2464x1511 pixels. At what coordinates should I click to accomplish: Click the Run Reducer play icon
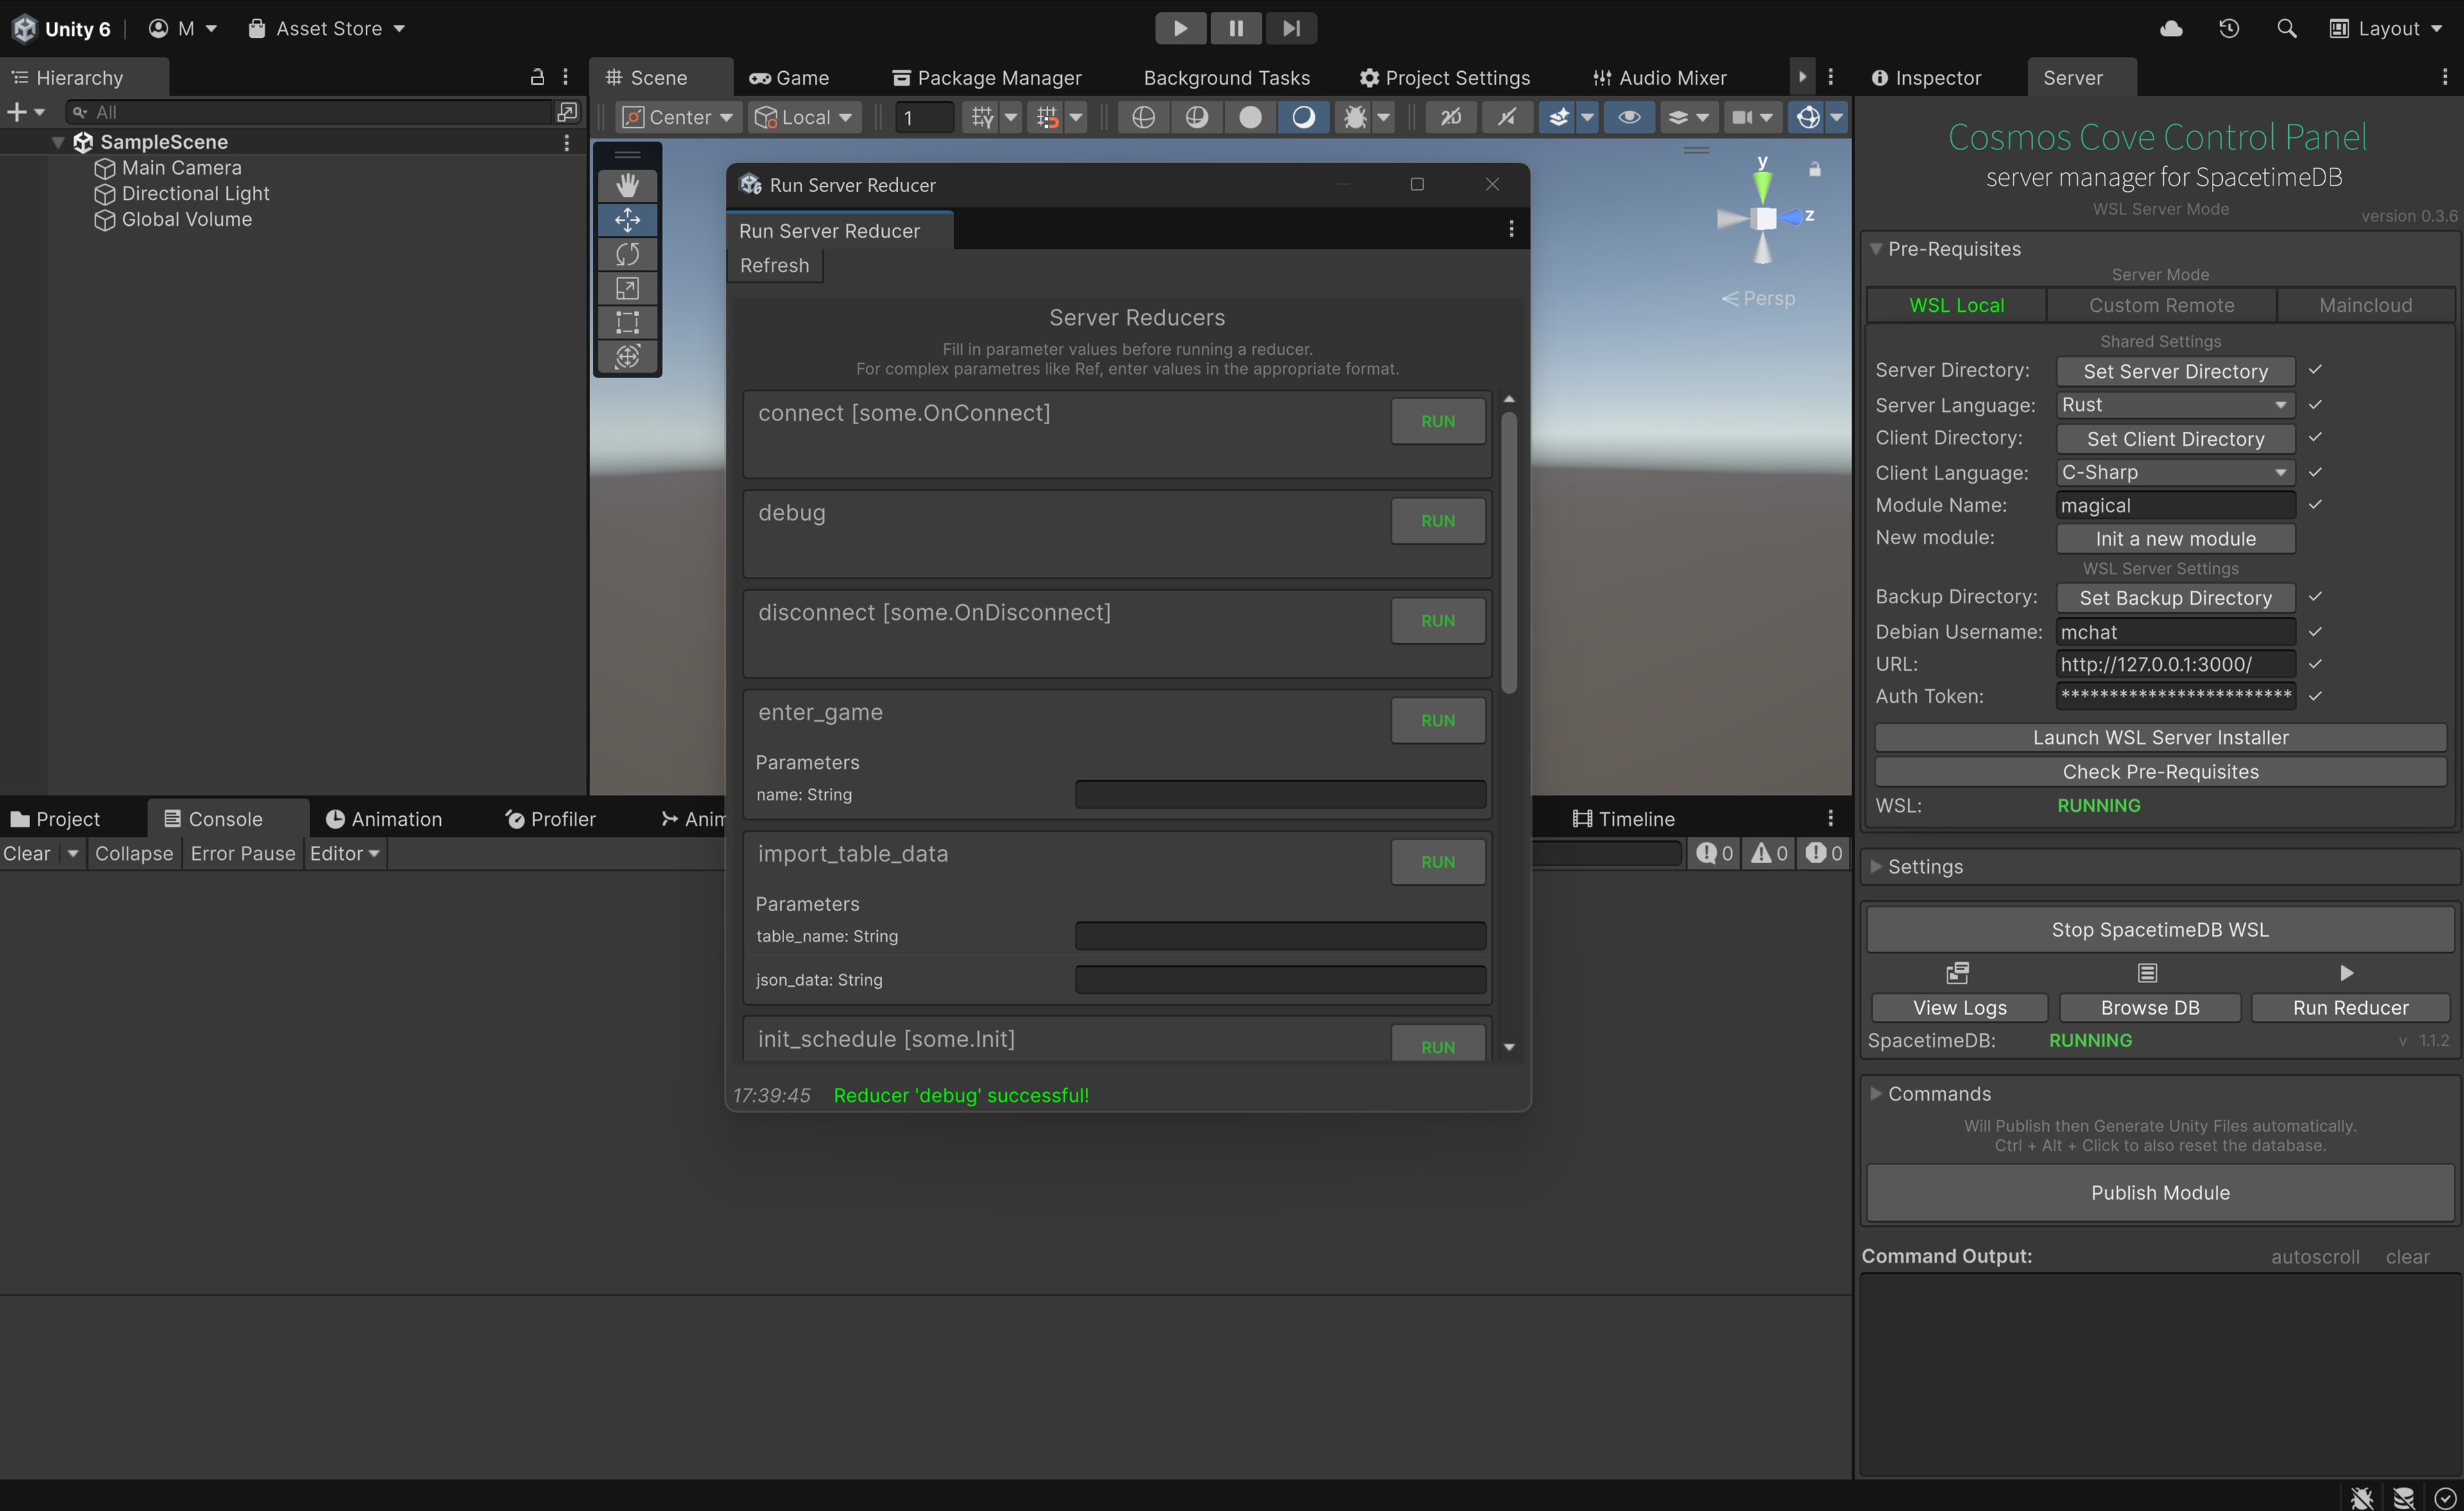2346,972
